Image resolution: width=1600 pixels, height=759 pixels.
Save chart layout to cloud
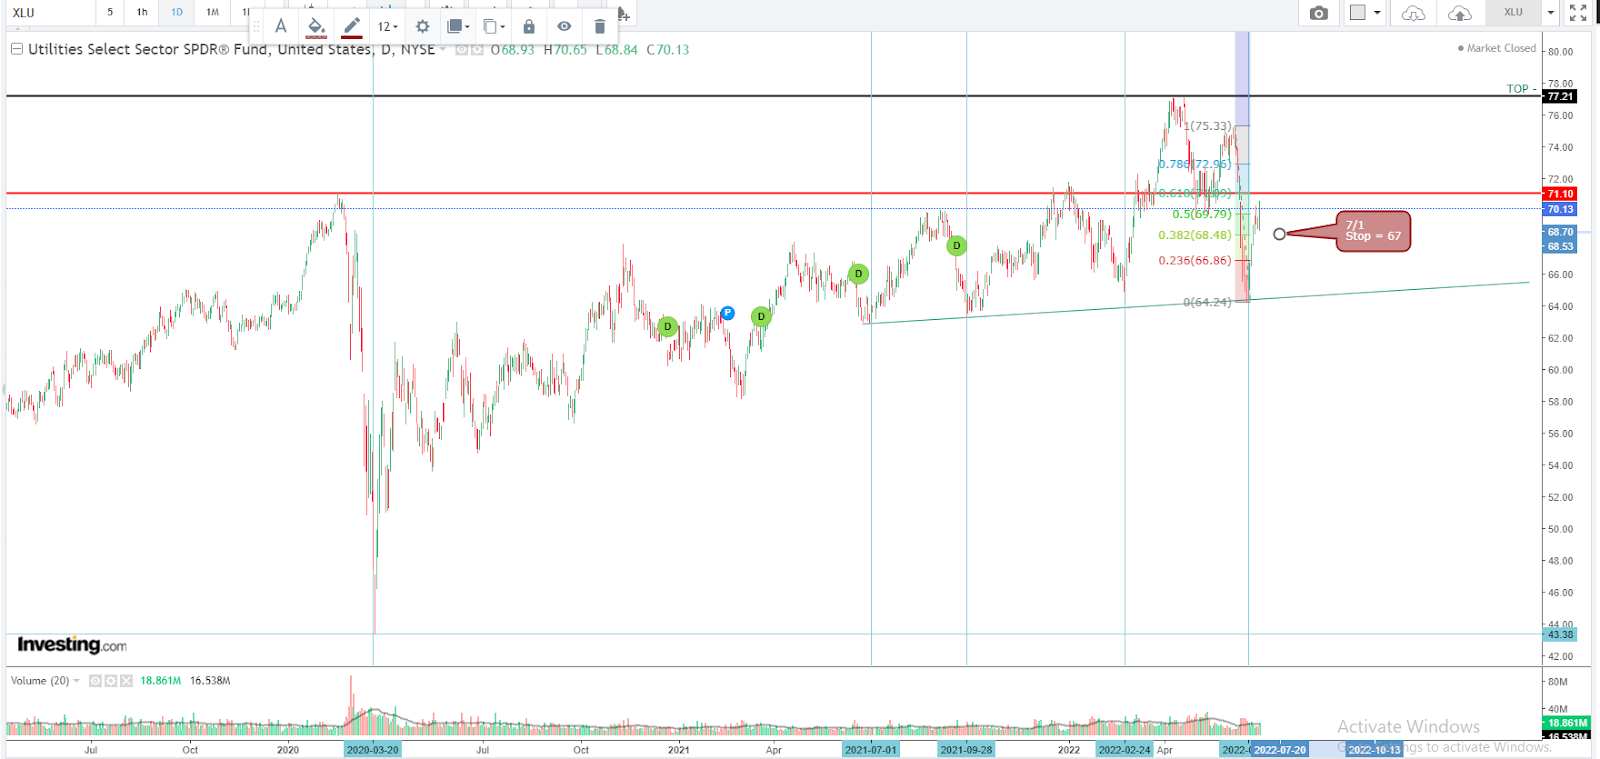pos(1459,13)
